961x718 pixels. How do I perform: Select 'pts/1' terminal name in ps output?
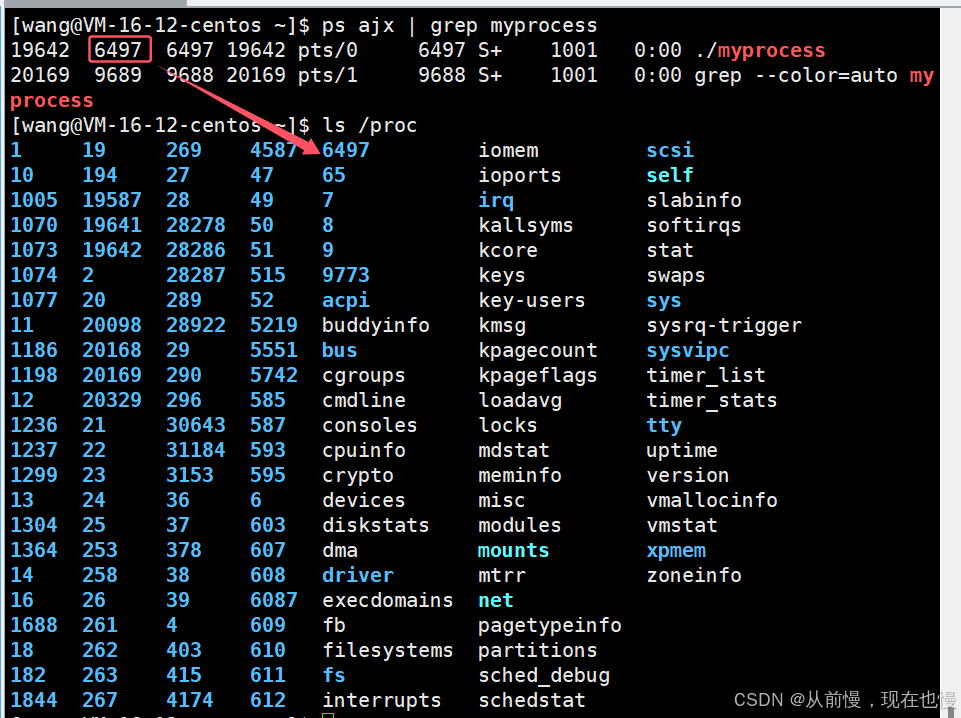pos(328,75)
